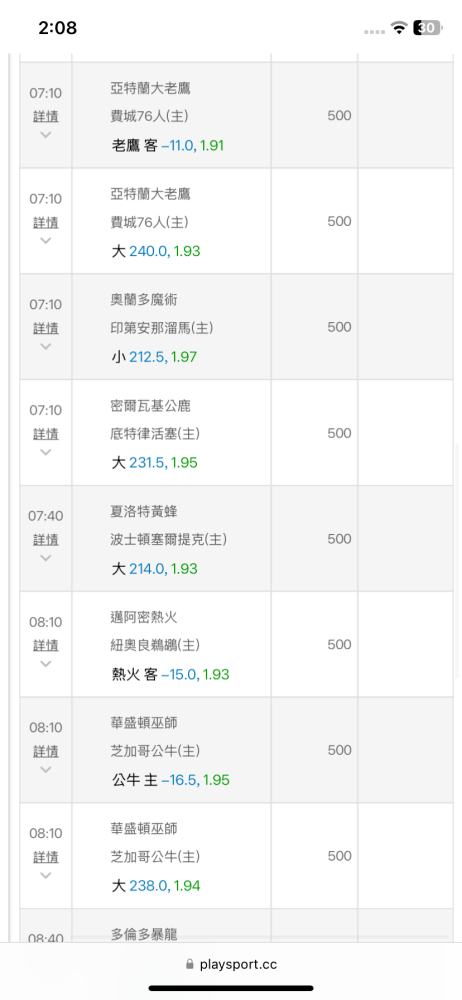Tap the 2:08 clock in status bar
This screenshot has width=462, height=1000.
[57, 28]
